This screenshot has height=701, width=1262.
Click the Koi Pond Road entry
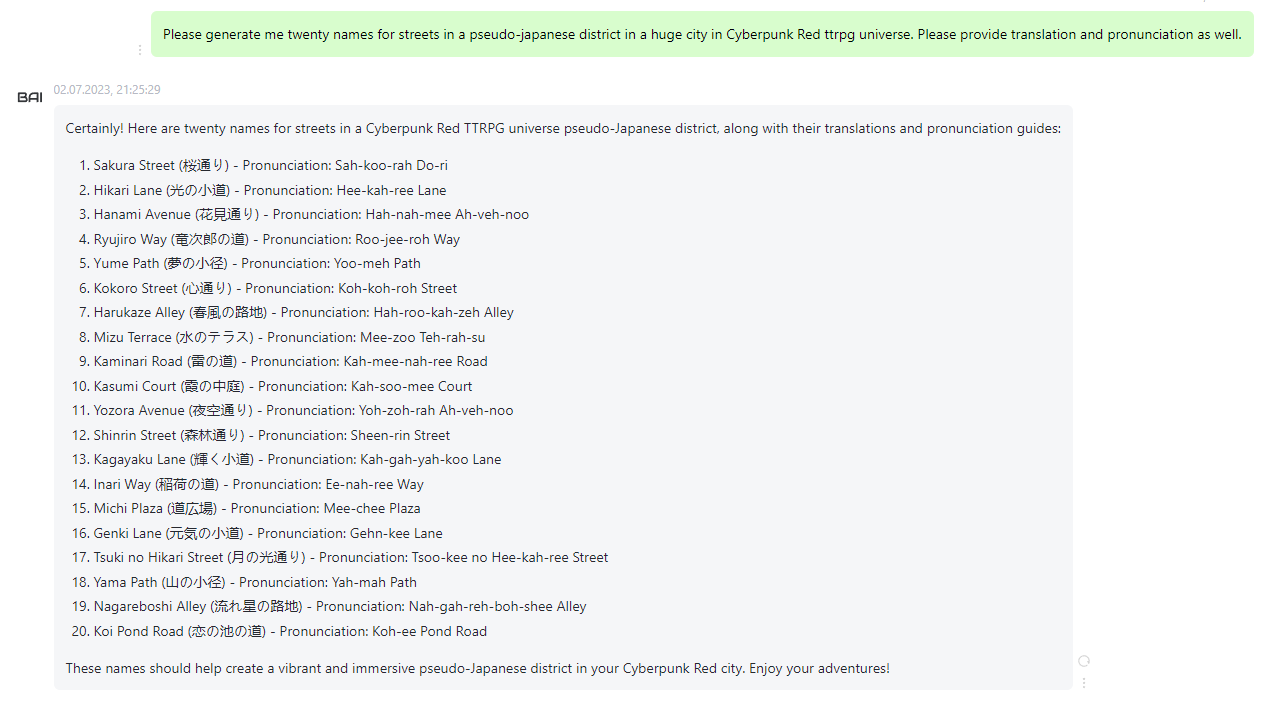[x=290, y=632]
